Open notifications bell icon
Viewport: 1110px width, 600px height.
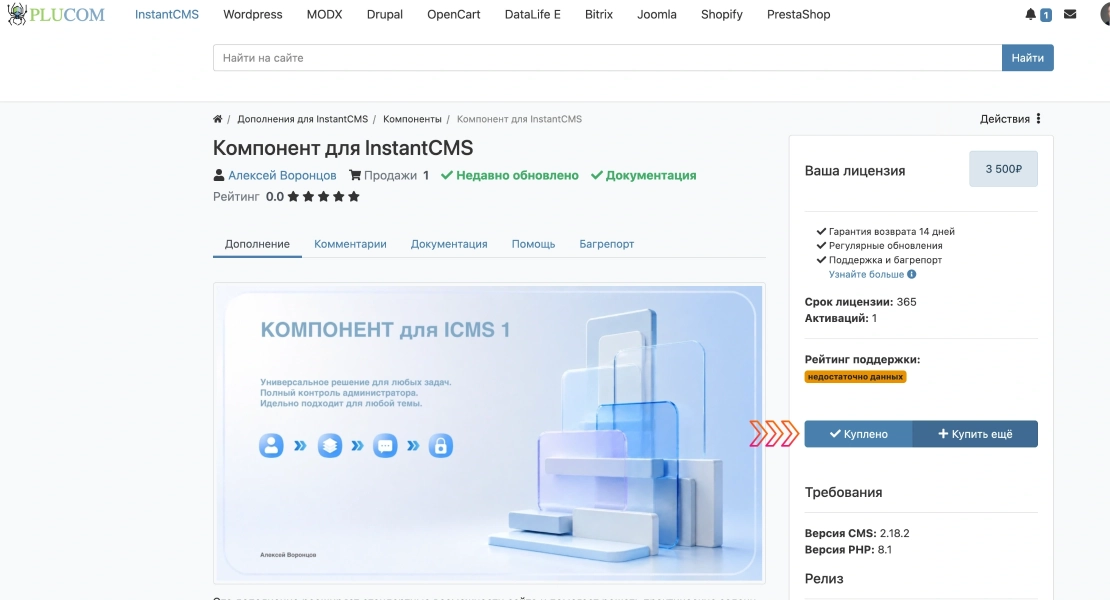(x=1030, y=14)
